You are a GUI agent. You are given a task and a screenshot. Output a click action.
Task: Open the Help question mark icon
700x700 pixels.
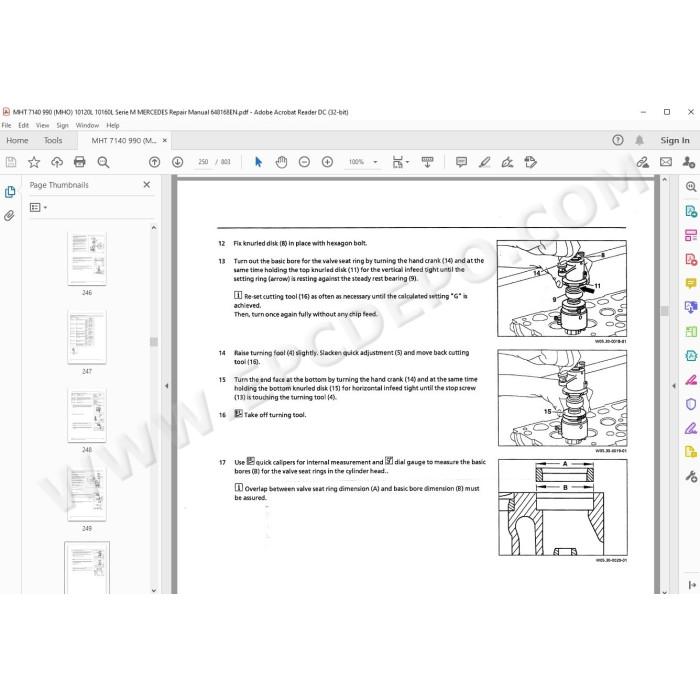coord(618,140)
